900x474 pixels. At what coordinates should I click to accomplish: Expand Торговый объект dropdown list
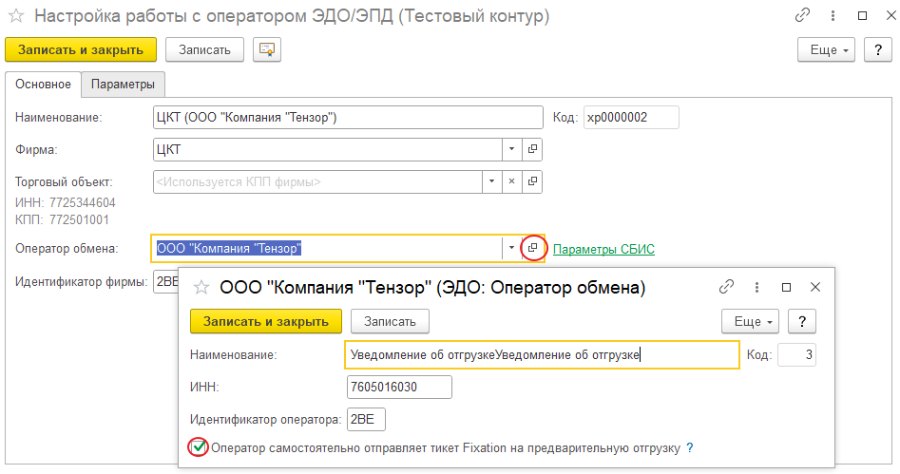491,181
